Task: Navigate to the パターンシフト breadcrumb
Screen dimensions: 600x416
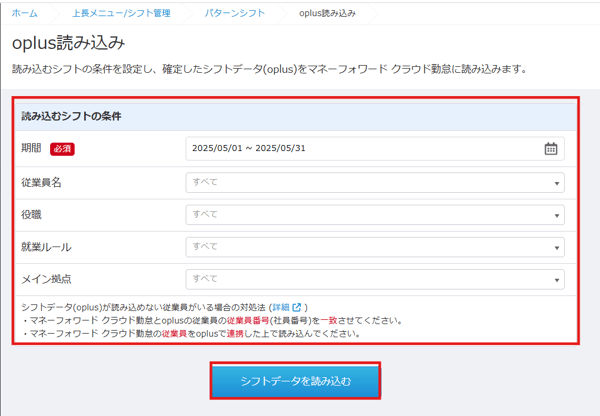Action: pyautogui.click(x=235, y=13)
